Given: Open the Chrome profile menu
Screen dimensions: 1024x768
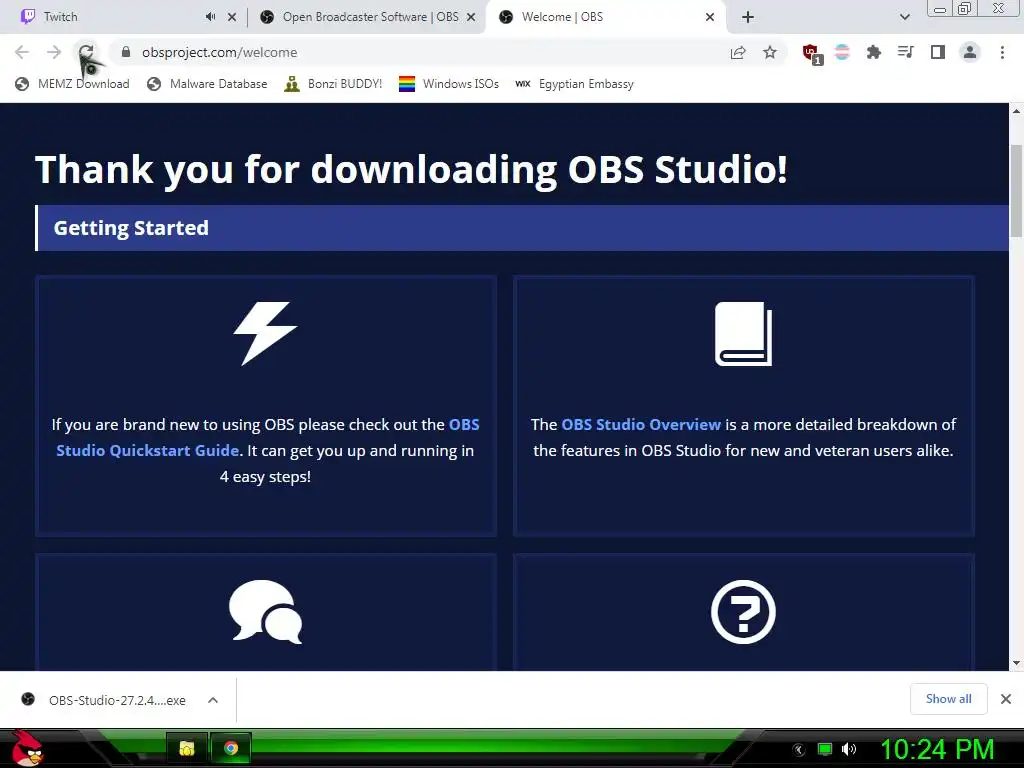Looking at the screenshot, I should tap(970, 52).
